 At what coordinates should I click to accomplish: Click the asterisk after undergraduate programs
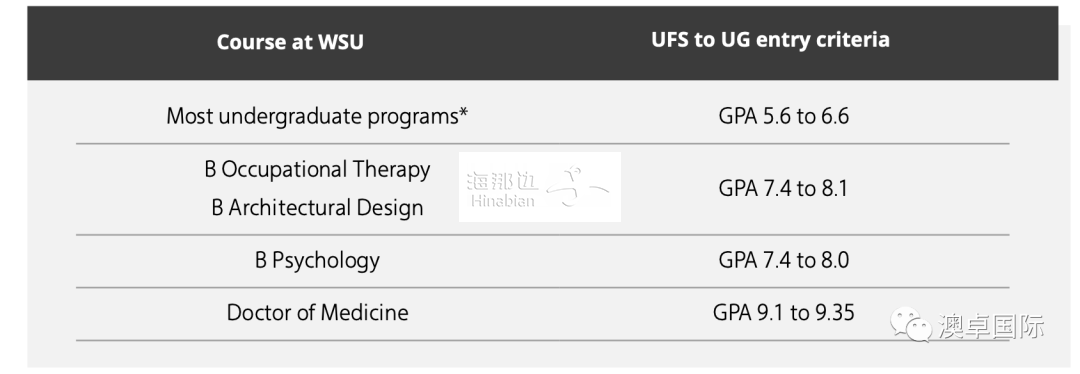coord(464,112)
